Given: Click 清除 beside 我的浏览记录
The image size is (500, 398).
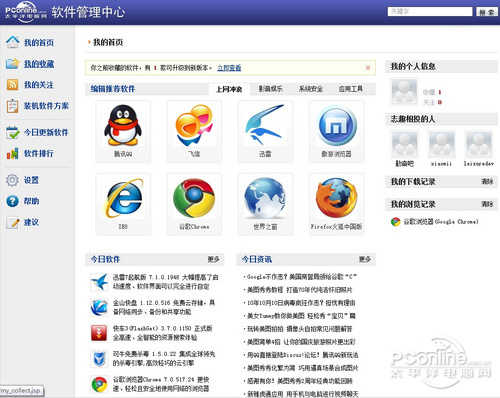Looking at the screenshot, I should coord(487,204).
